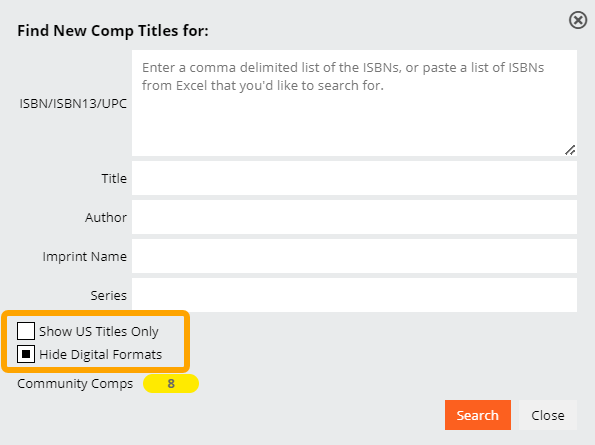Run the orange Search button

coord(478,415)
